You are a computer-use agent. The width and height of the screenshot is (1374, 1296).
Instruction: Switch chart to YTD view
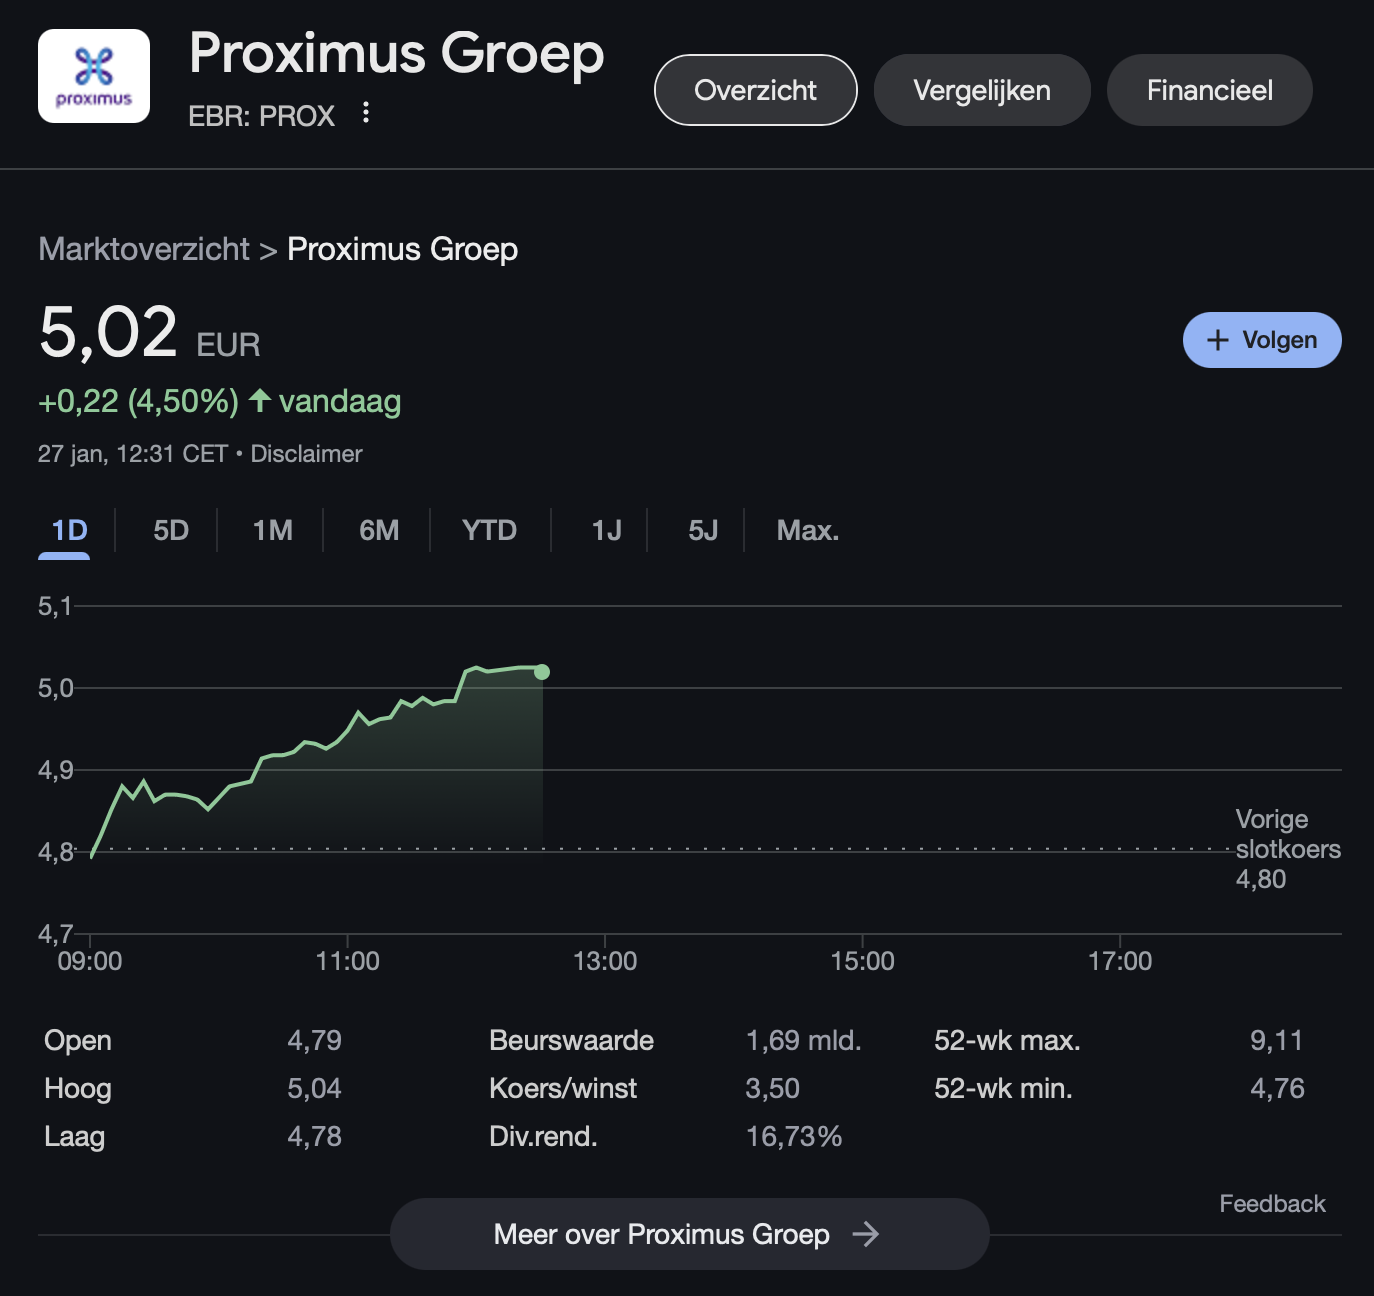[489, 530]
